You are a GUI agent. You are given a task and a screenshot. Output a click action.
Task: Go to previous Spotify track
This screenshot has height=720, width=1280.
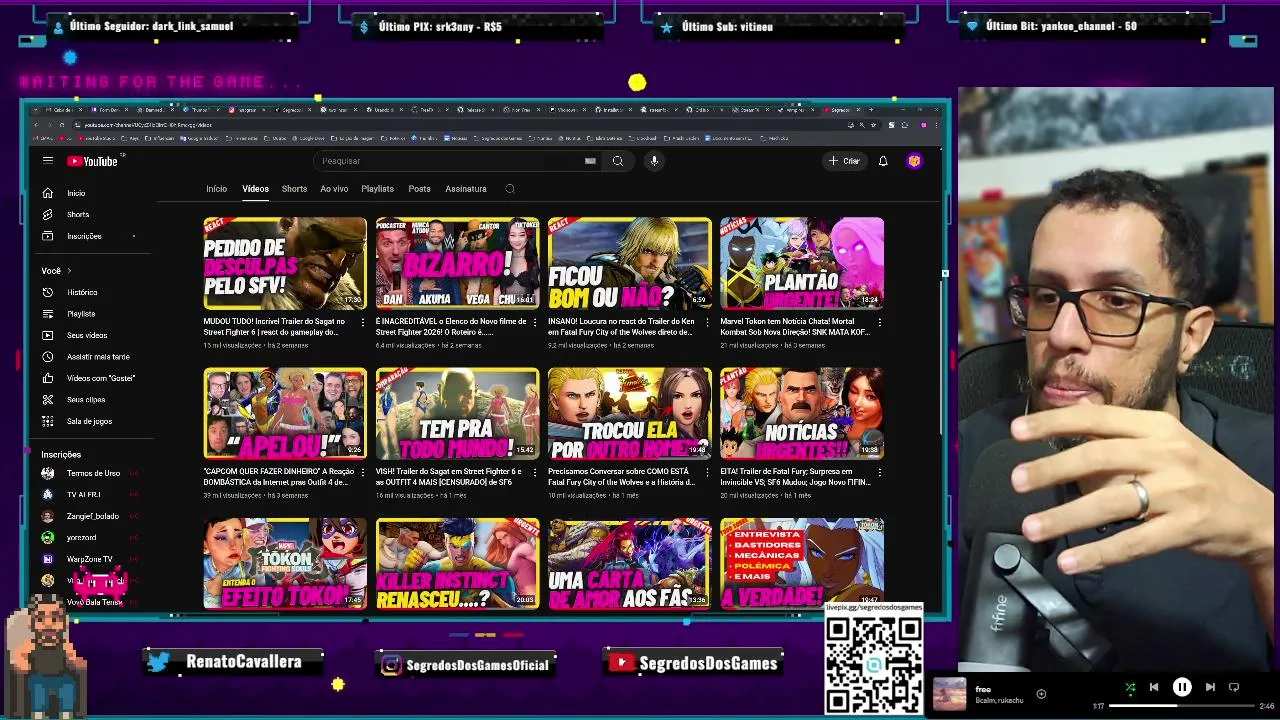pyautogui.click(x=1154, y=687)
